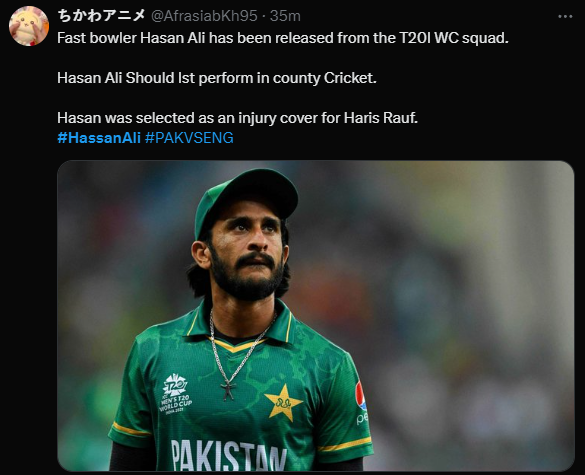
Task: Click the PAKISTAN lettering on the jersey
Action: coord(228,455)
